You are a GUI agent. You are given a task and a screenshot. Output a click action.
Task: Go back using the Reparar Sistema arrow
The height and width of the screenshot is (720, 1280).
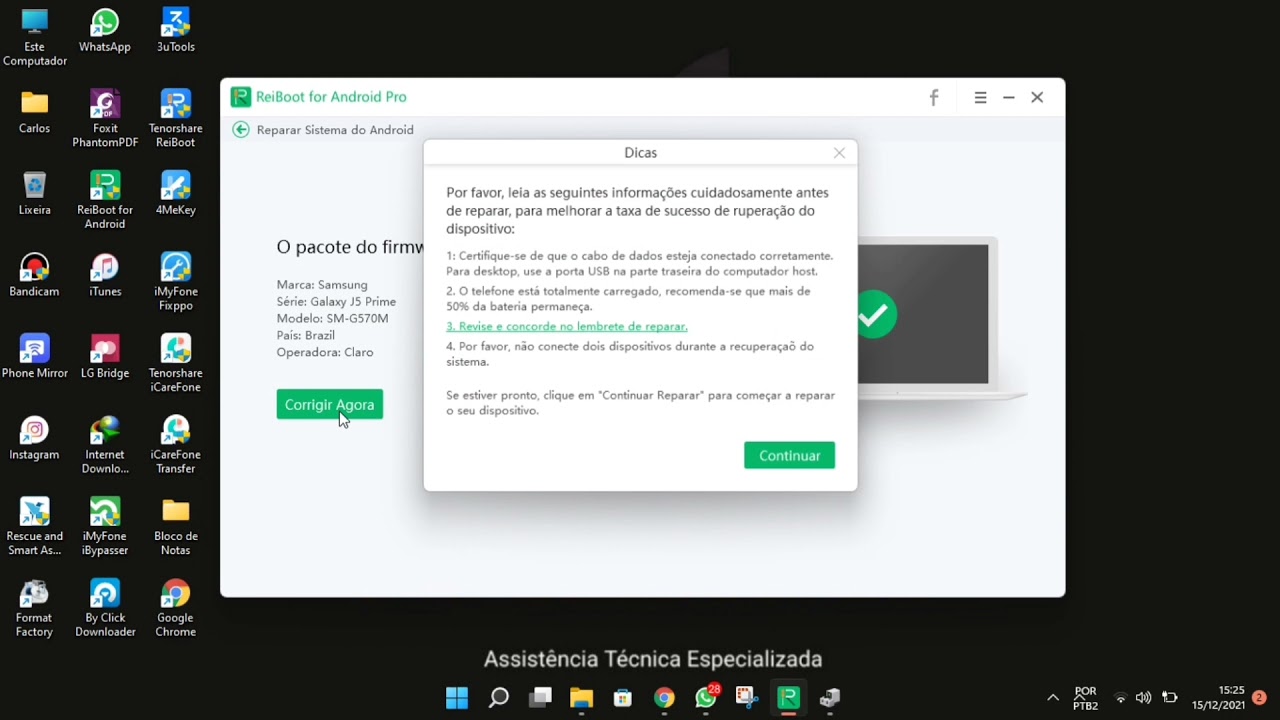click(241, 129)
